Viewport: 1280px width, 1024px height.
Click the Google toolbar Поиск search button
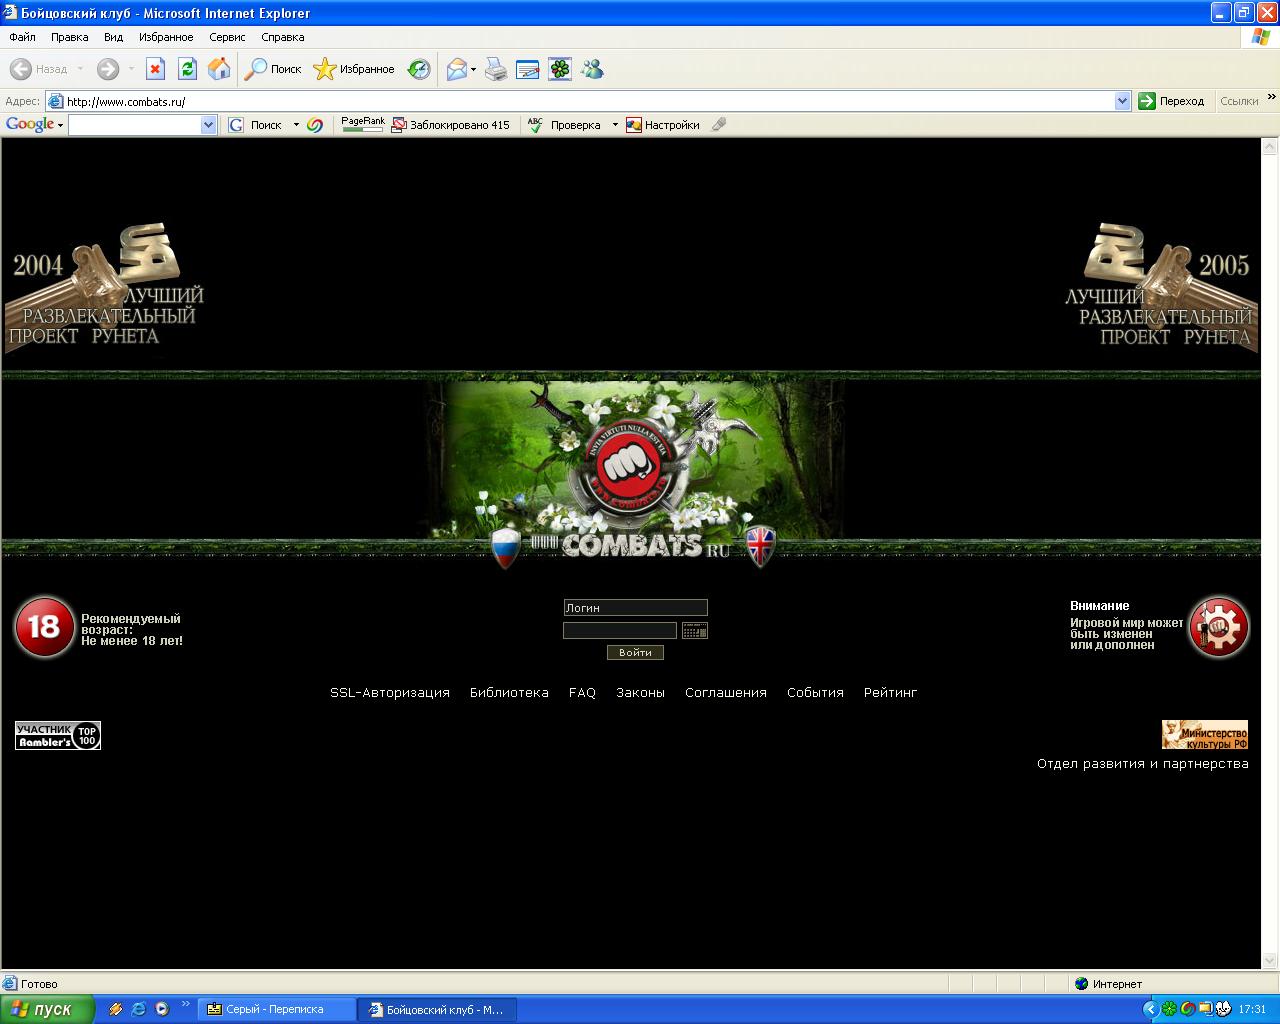click(x=256, y=125)
